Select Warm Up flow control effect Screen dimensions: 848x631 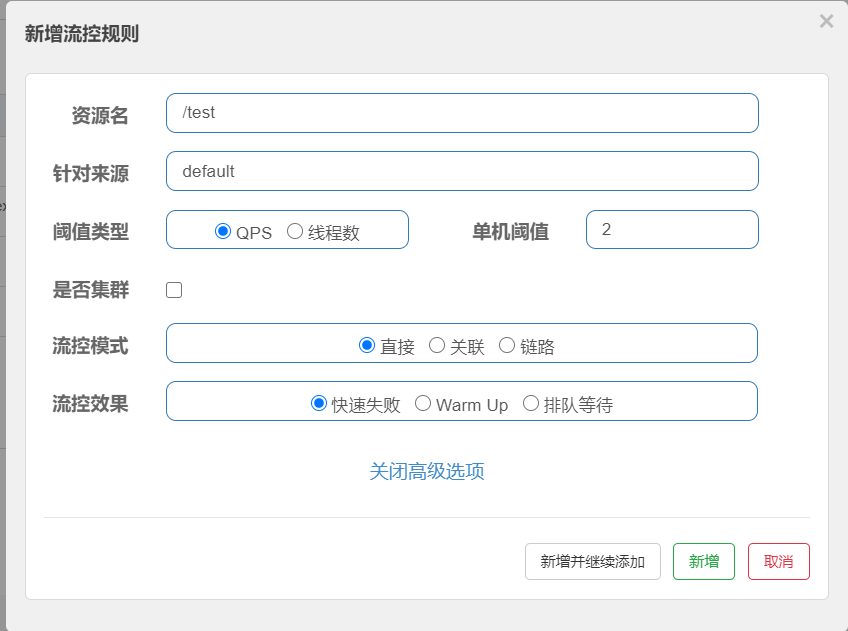point(423,403)
